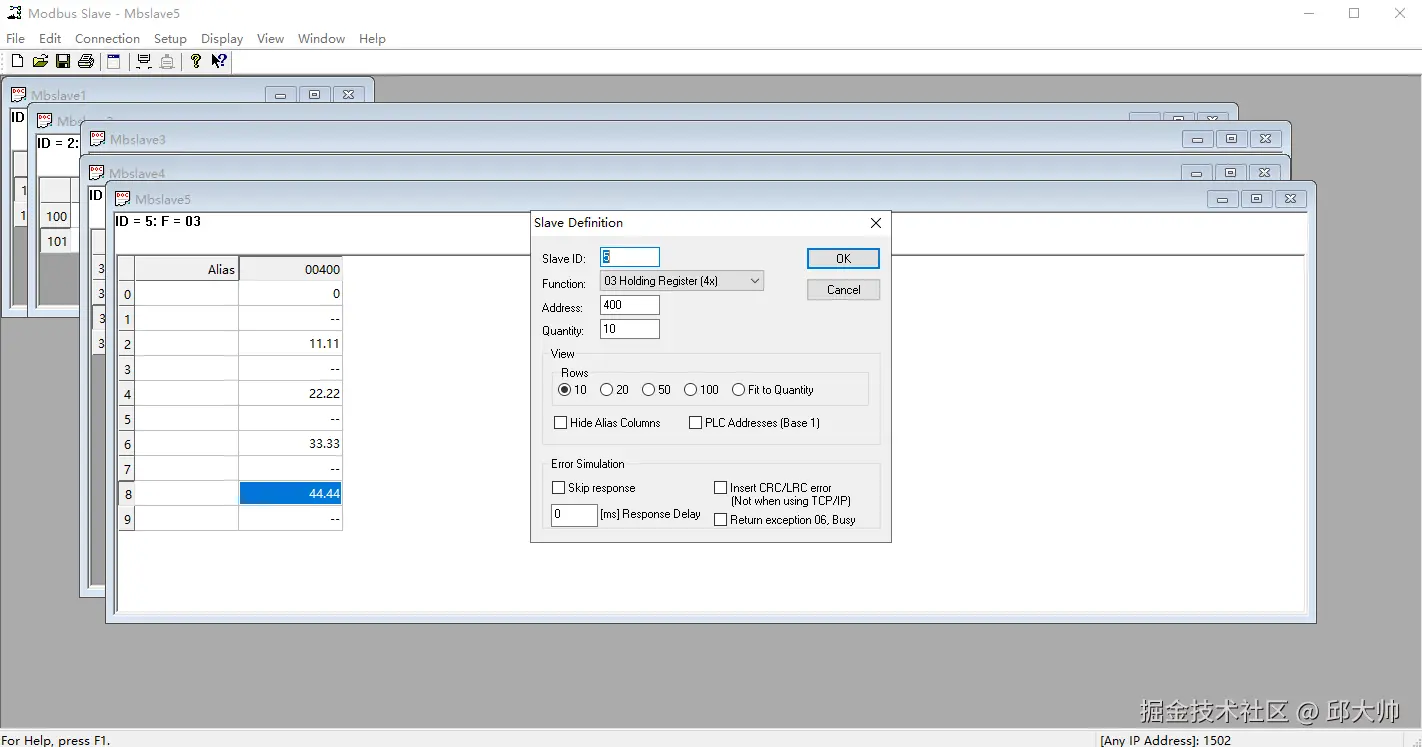The image size is (1422, 747).
Task: Click the Connect toolbar icon
Action: coord(144,61)
